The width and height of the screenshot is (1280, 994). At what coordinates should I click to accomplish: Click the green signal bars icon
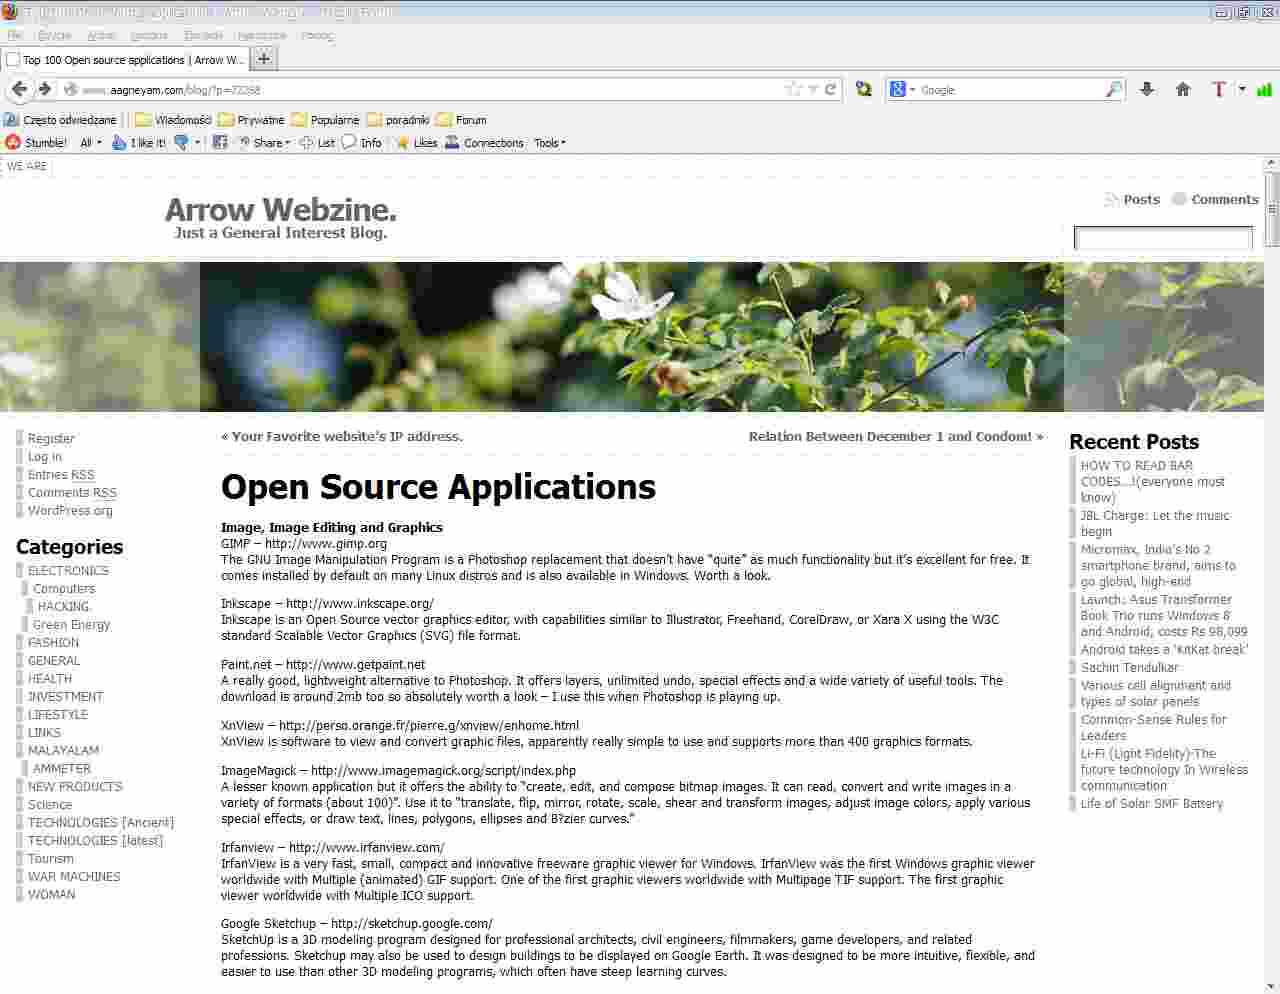tap(1265, 89)
